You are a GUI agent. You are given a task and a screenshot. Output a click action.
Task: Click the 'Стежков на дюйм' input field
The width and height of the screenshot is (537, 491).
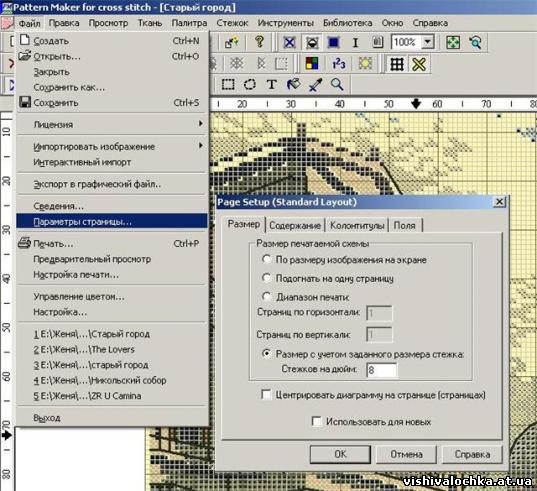coord(382,370)
